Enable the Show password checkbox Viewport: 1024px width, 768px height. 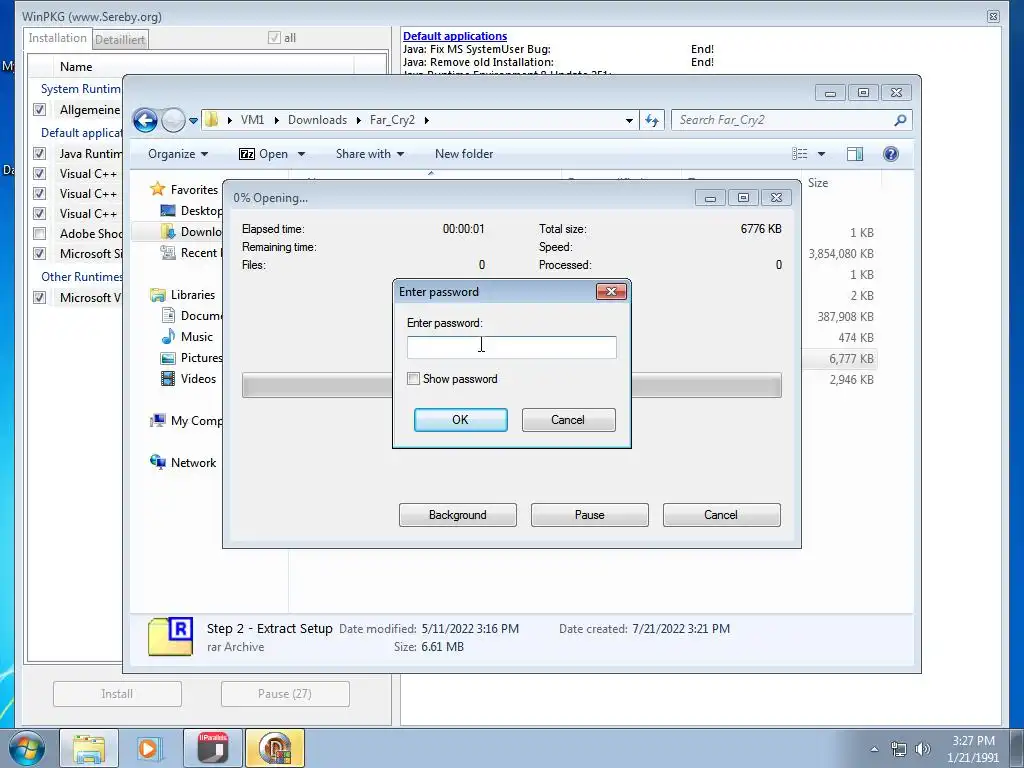coord(413,379)
